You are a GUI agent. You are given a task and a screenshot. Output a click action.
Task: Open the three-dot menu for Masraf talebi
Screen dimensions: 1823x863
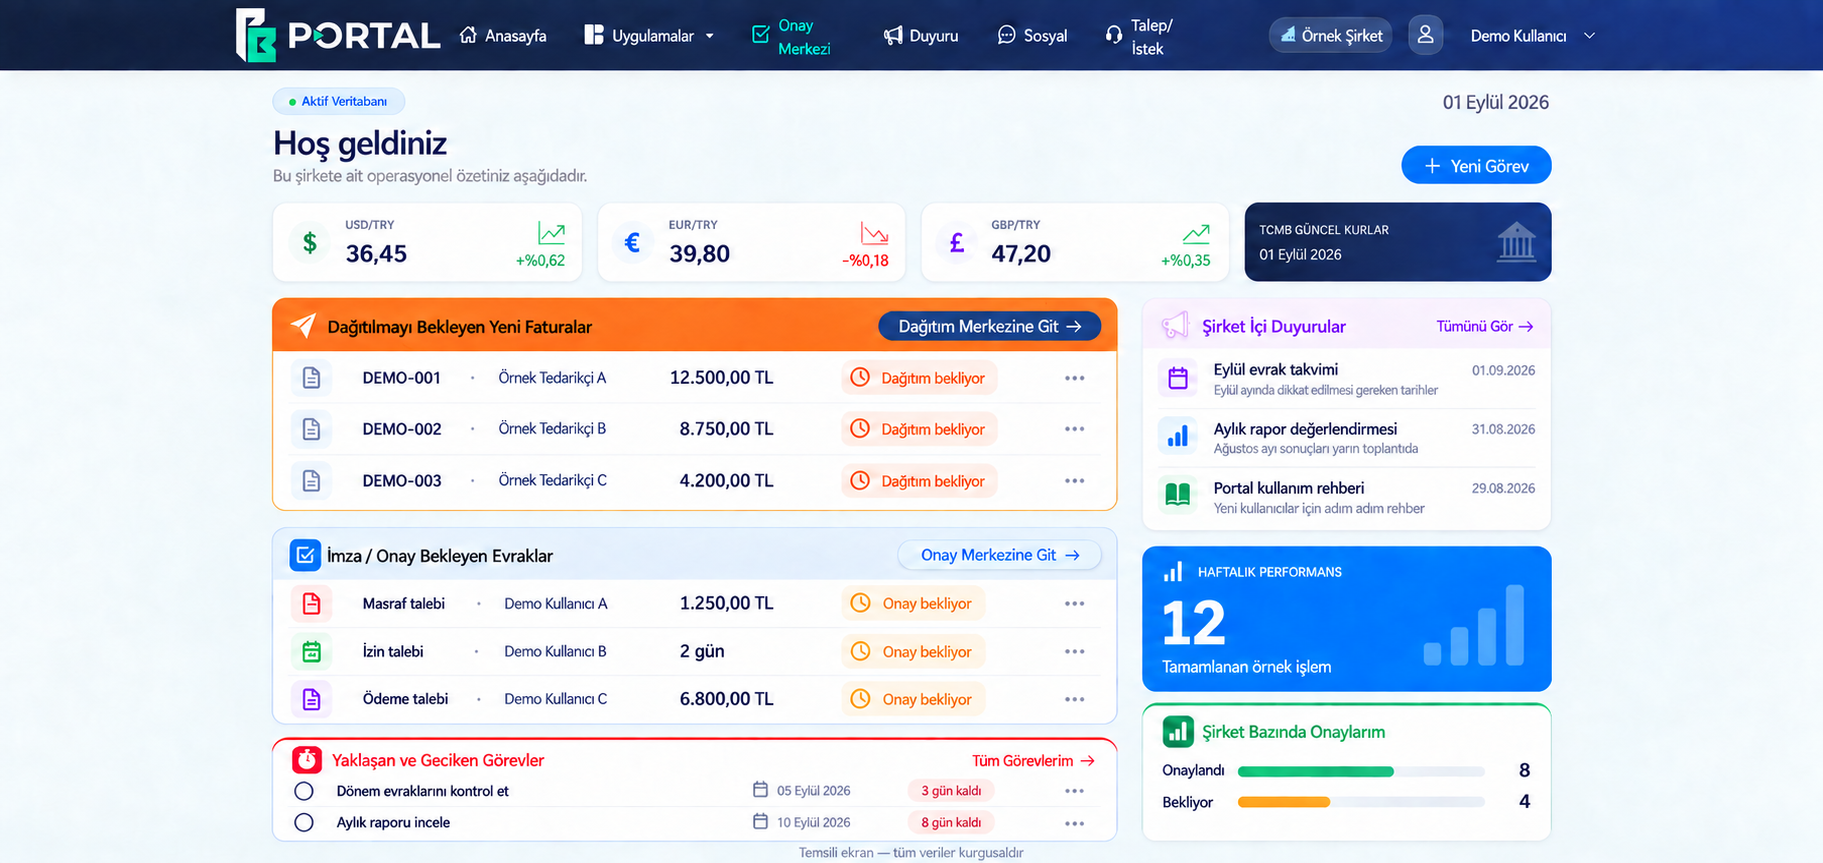tap(1075, 604)
